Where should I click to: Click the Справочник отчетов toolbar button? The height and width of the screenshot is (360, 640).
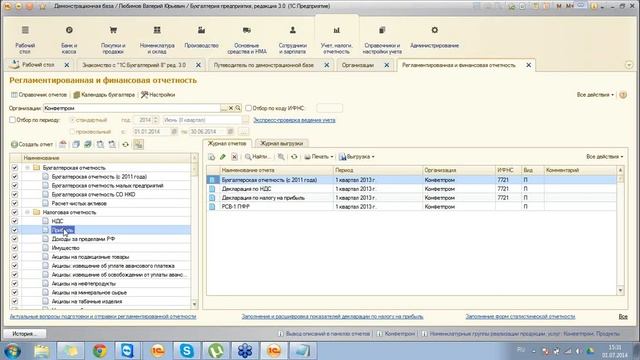click(39, 95)
